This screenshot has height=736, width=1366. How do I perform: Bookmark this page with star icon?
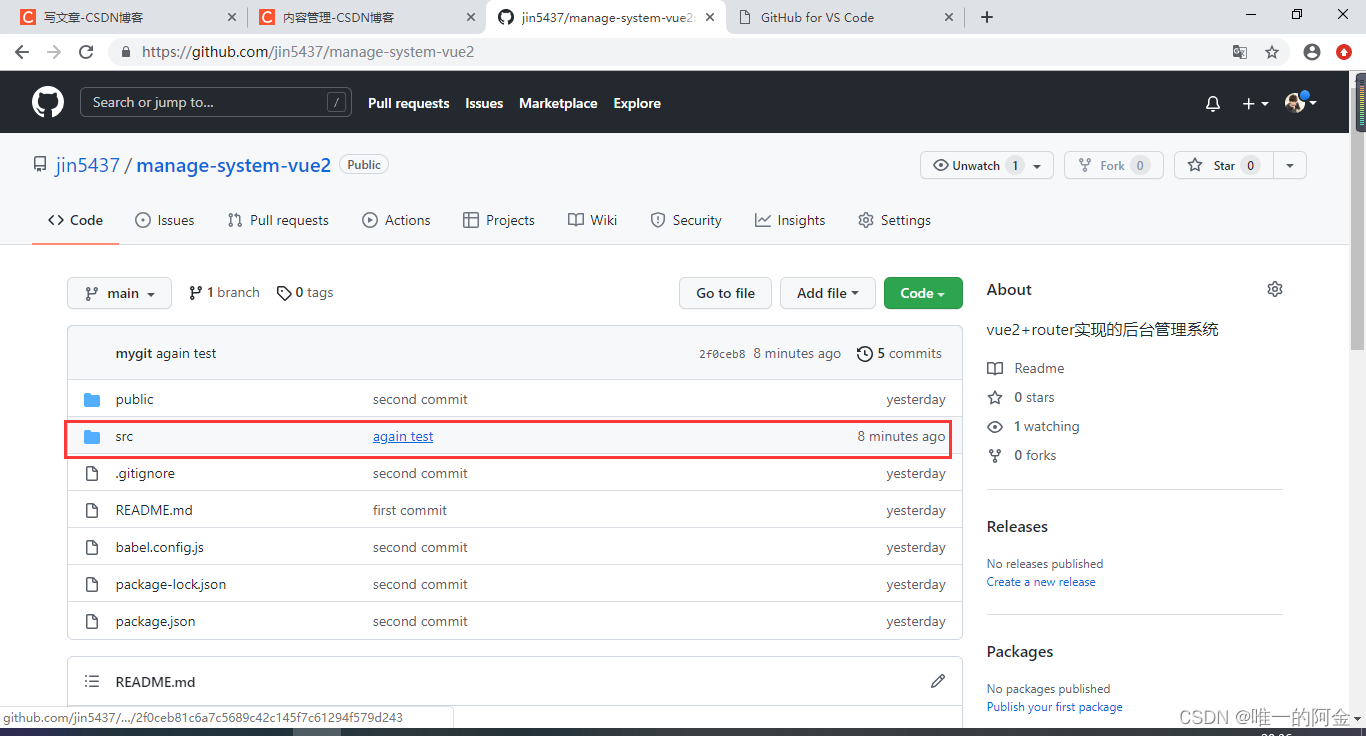(1272, 52)
